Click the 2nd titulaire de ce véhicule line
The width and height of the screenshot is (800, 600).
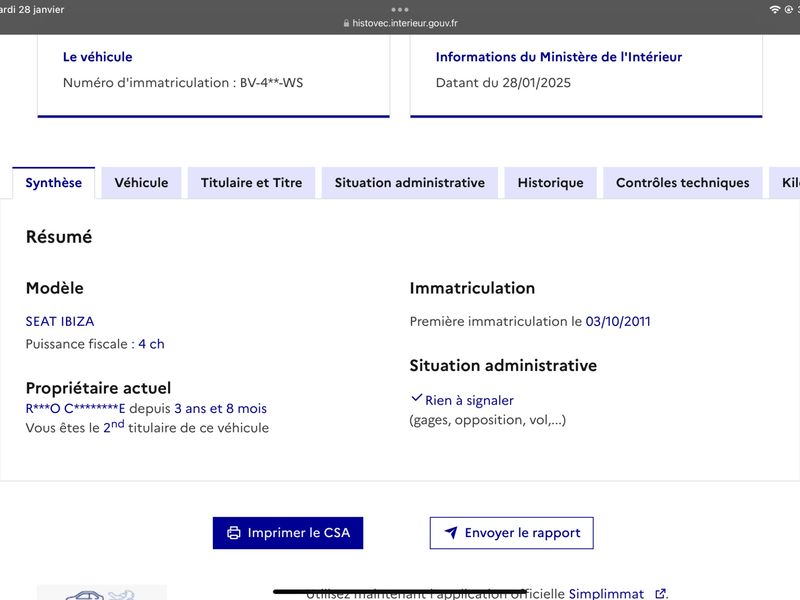coord(147,427)
